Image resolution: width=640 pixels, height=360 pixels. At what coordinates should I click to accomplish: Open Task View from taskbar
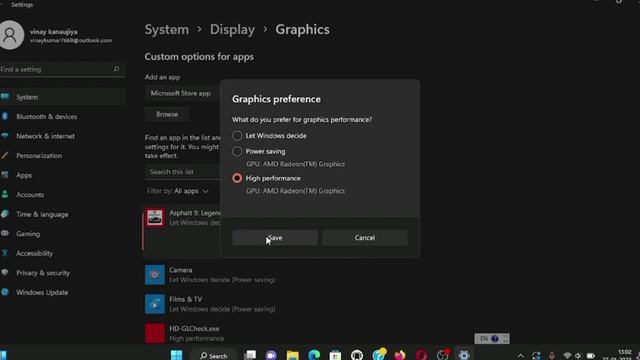250,355
